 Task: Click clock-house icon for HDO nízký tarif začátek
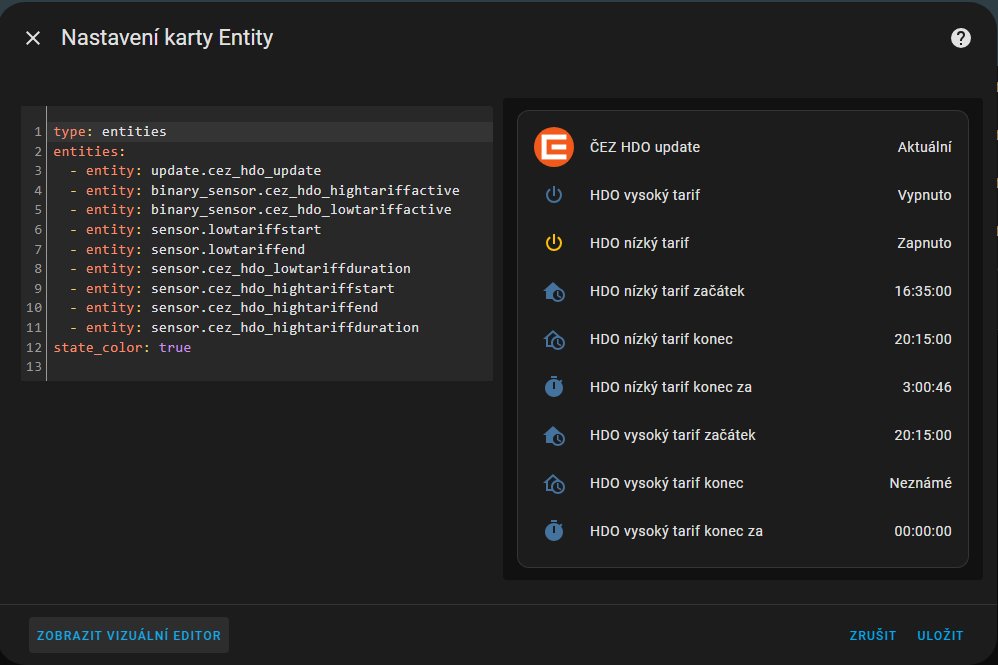554,291
